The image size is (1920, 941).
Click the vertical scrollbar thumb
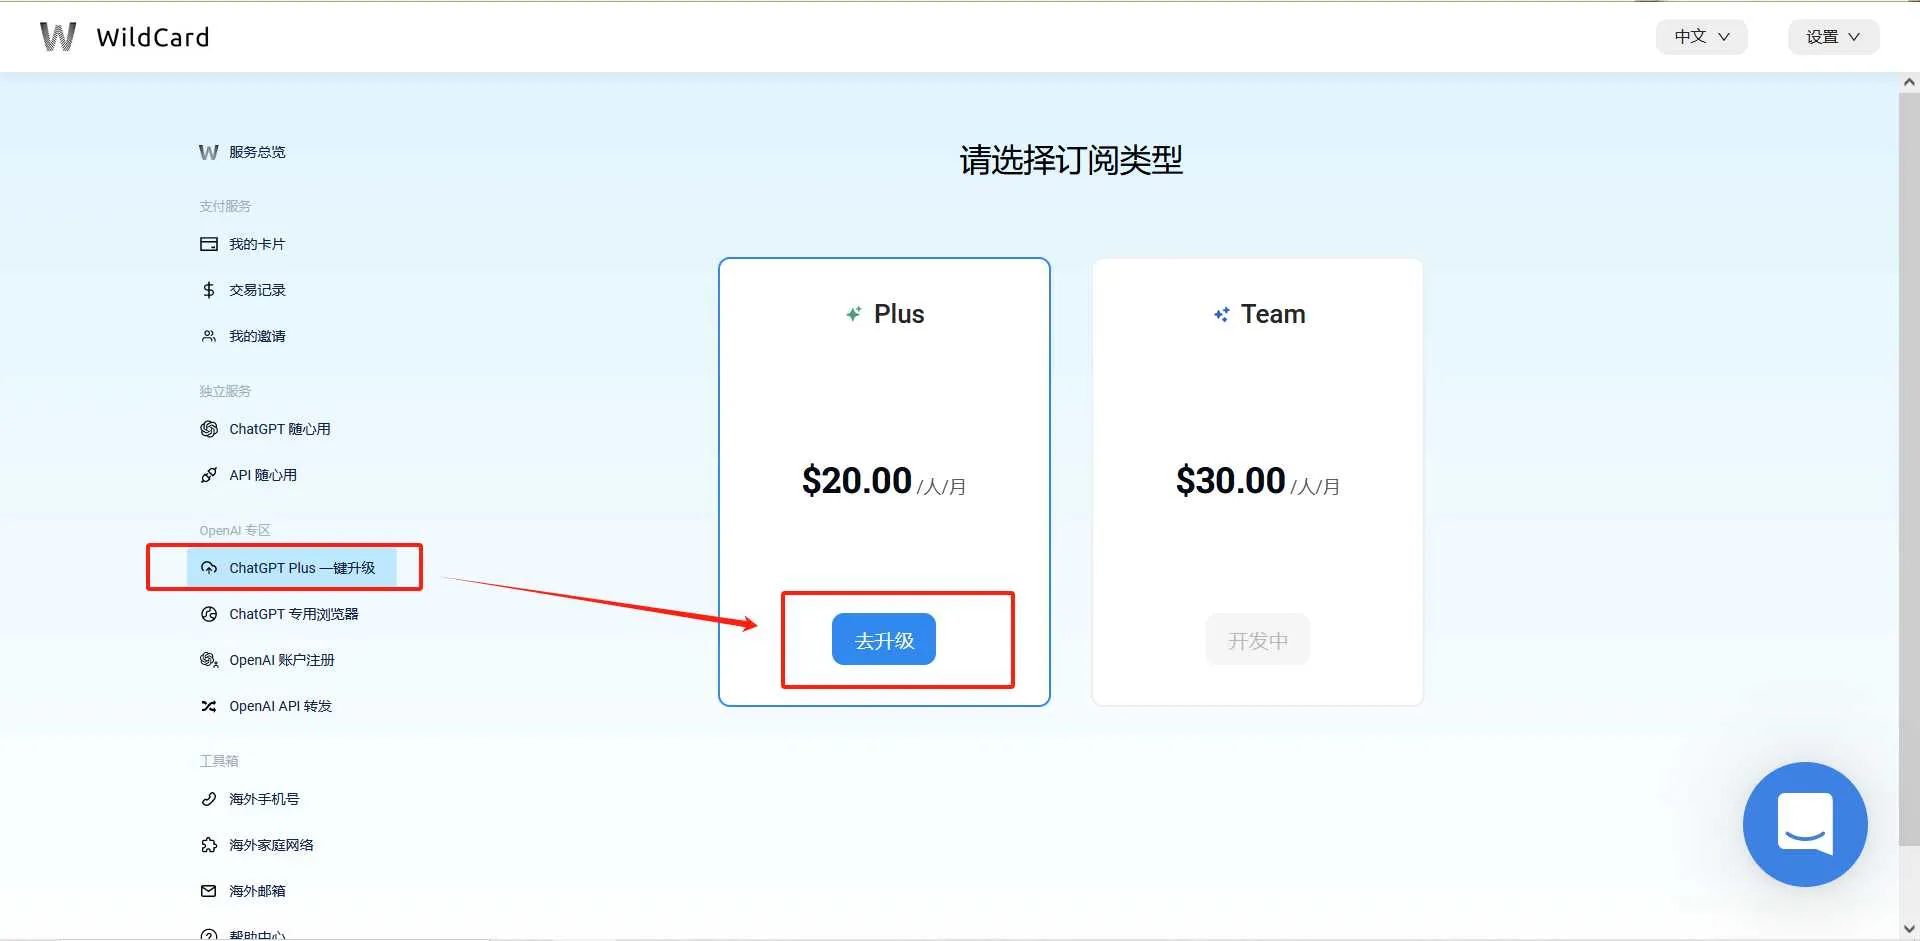coord(1909,469)
